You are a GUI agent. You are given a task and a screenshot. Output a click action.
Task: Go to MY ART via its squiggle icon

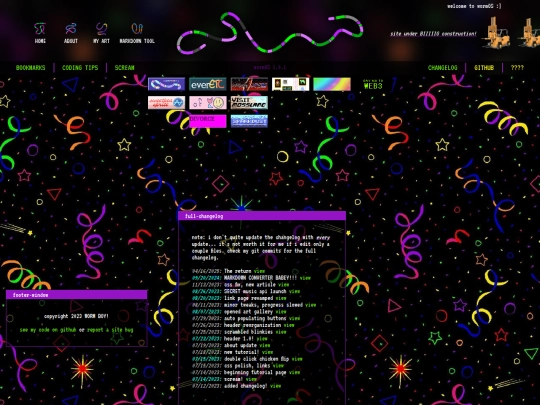(x=101, y=29)
